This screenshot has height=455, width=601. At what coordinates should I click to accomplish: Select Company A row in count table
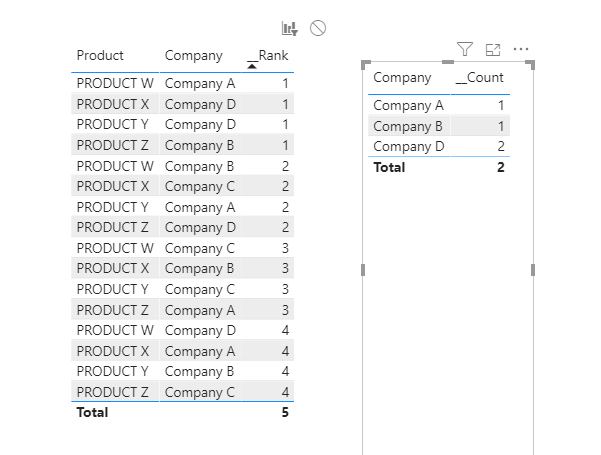point(439,105)
